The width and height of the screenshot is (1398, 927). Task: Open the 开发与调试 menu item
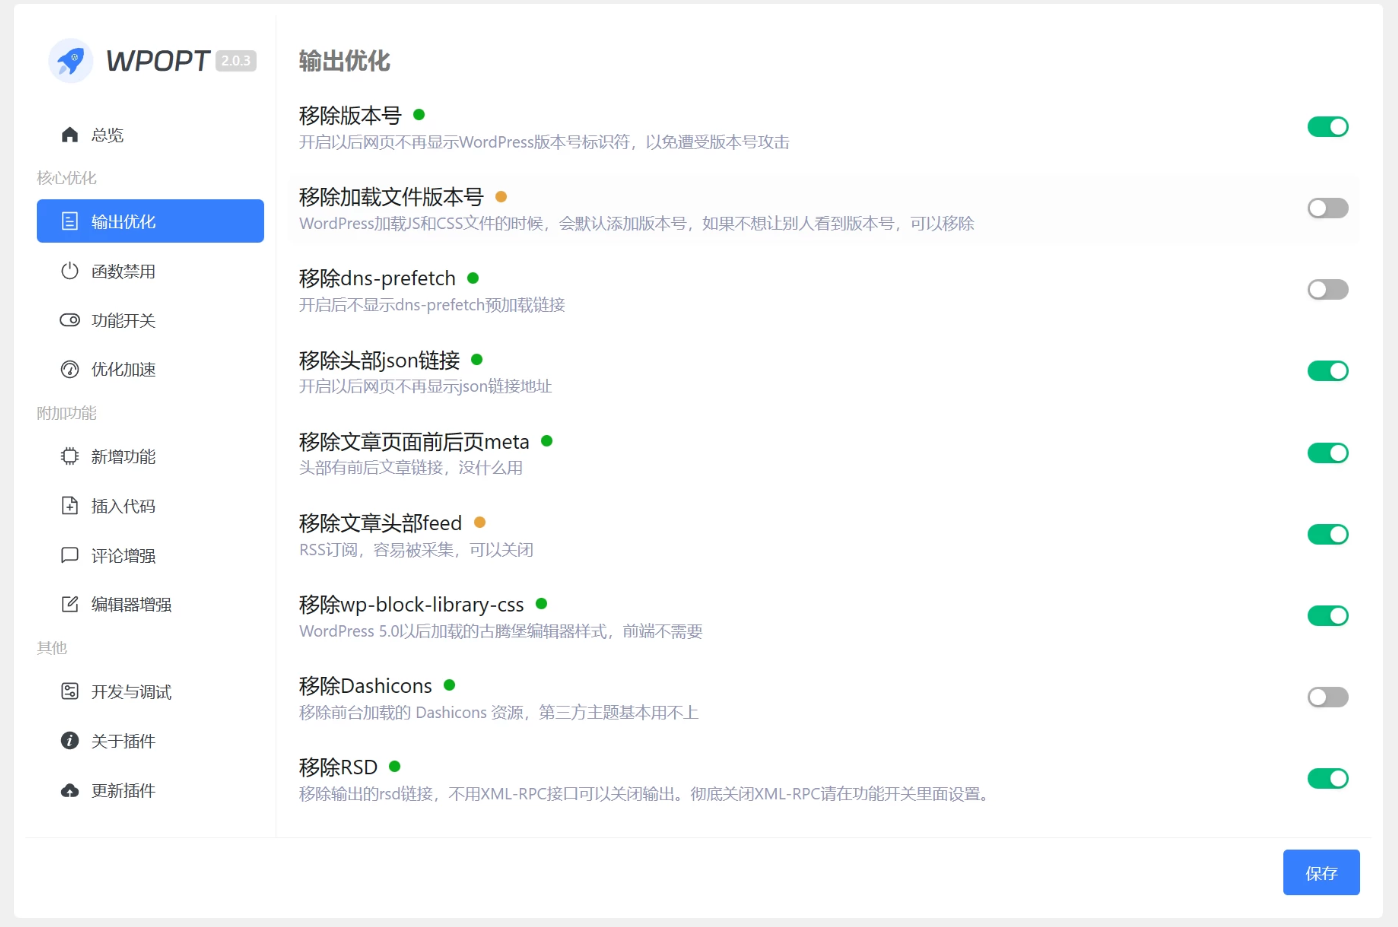[x=131, y=692]
